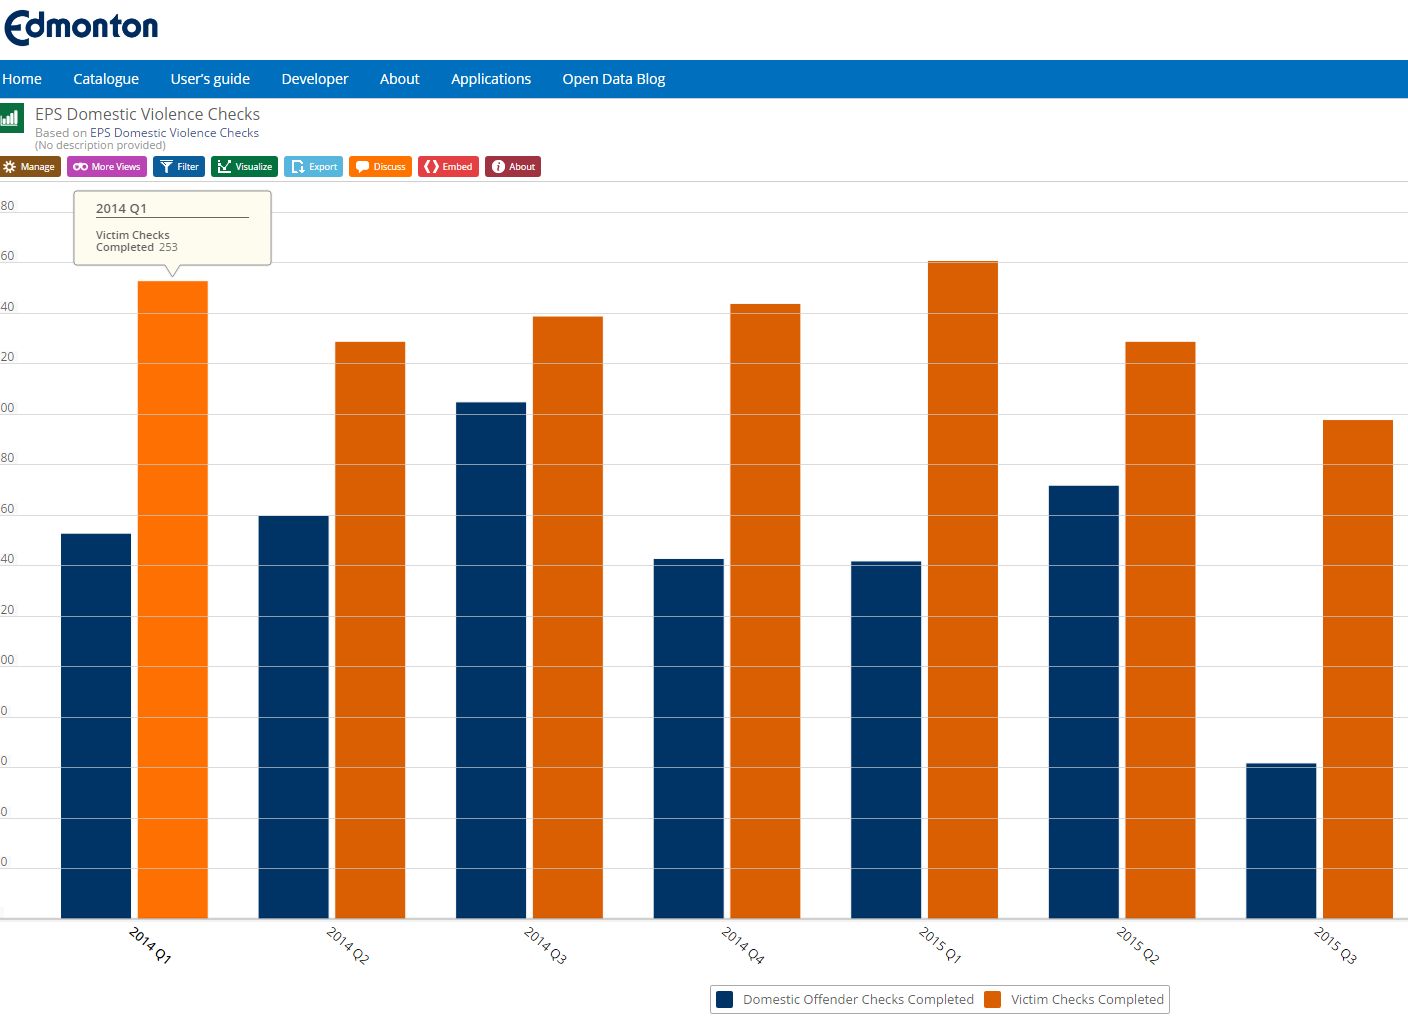This screenshot has width=1408, height=1030.
Task: Open the Catalogue menu item
Action: click(106, 79)
